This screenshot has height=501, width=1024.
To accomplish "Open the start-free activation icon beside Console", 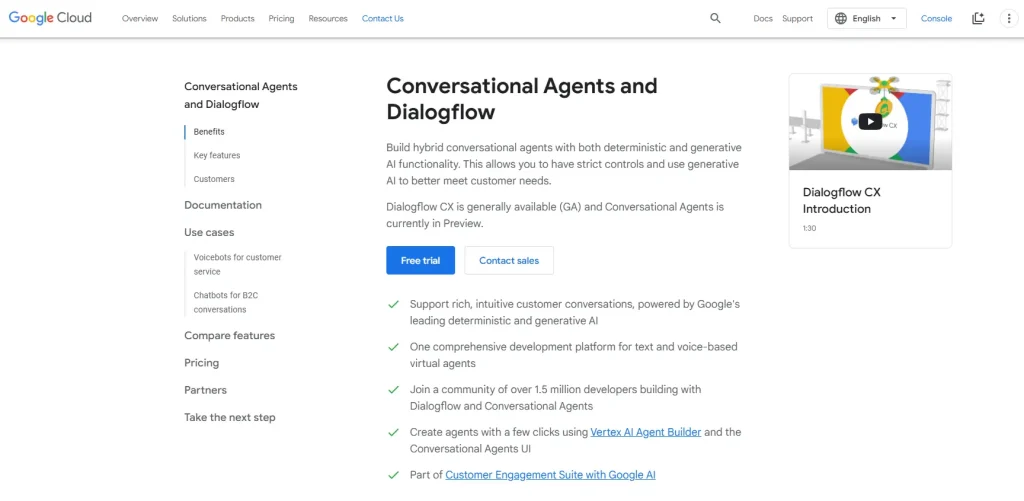I will pyautogui.click(x=978, y=18).
